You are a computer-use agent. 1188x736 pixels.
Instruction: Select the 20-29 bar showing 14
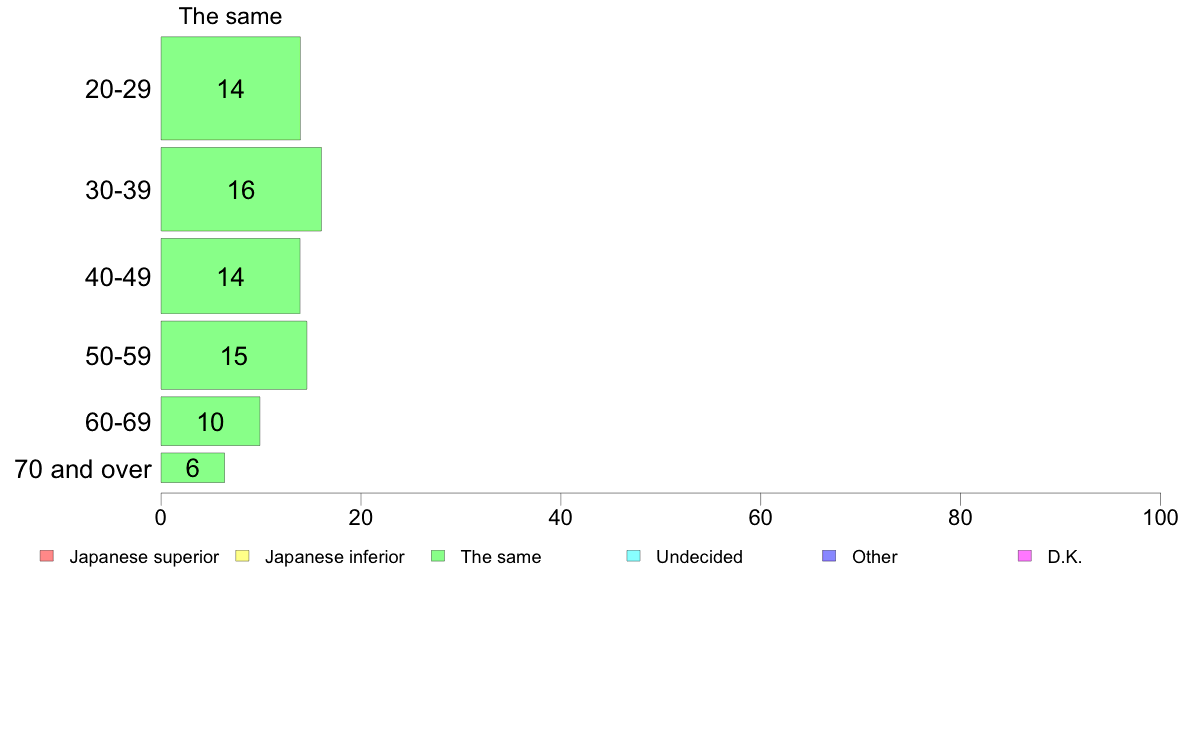230,88
